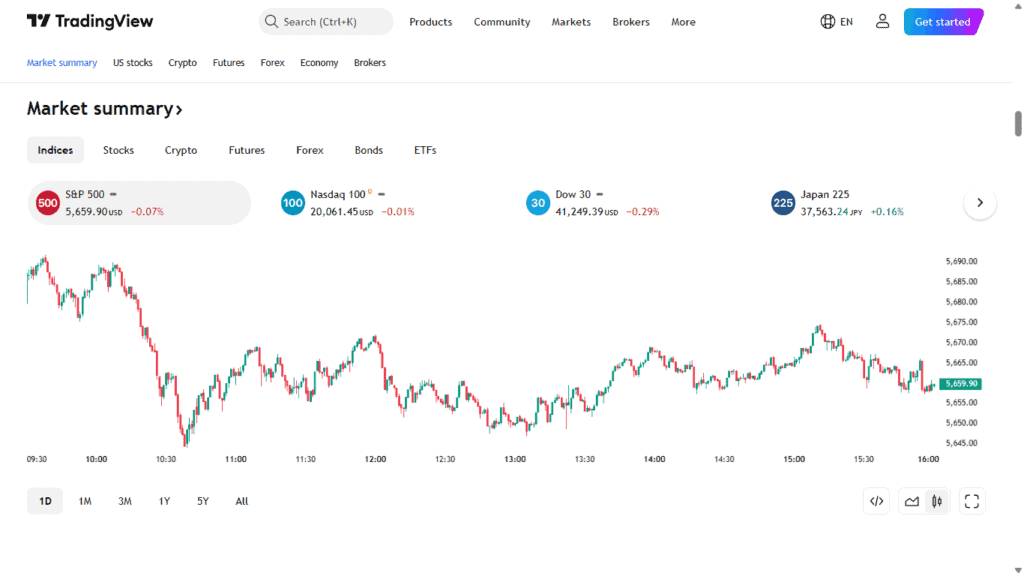Image resolution: width=1024 pixels, height=576 pixels.
Task: Open the embed widget code icon
Action: point(876,501)
